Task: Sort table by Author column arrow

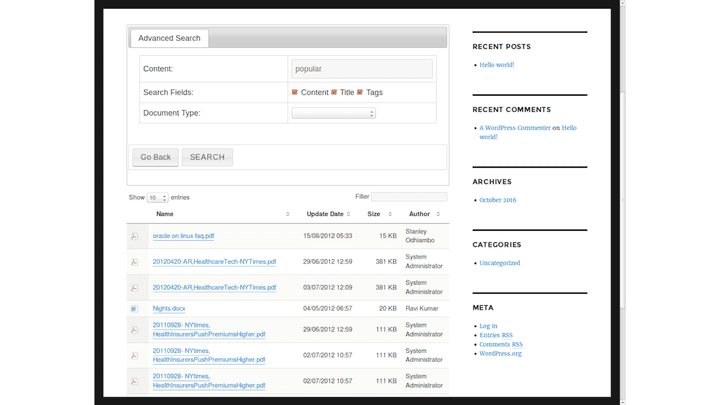Action: pyautogui.click(x=438, y=214)
